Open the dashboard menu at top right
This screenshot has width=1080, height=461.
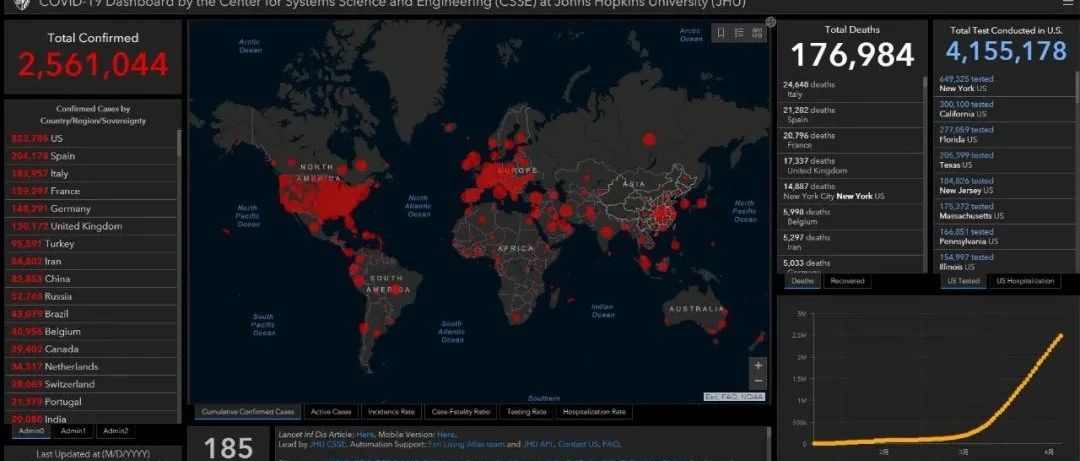pos(1068,3)
